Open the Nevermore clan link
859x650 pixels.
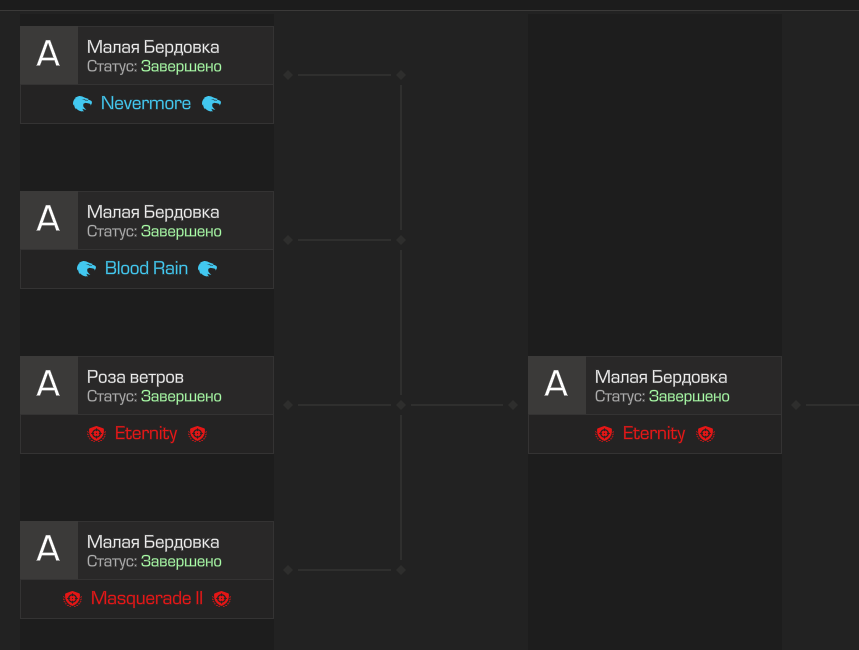click(146, 103)
